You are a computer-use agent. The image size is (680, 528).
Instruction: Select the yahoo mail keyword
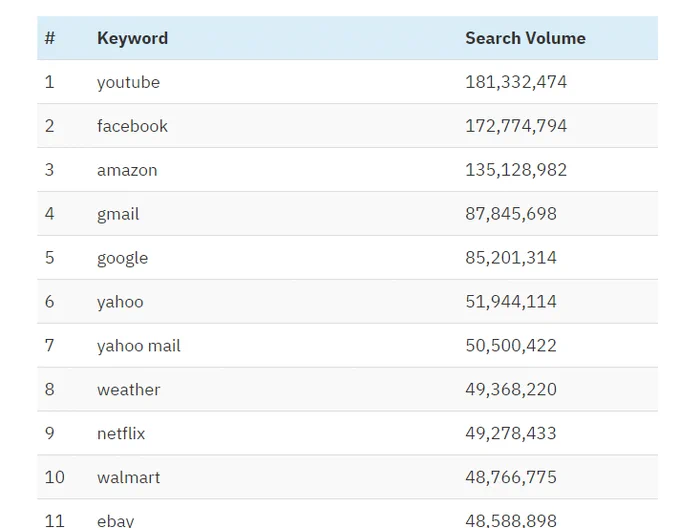point(139,346)
